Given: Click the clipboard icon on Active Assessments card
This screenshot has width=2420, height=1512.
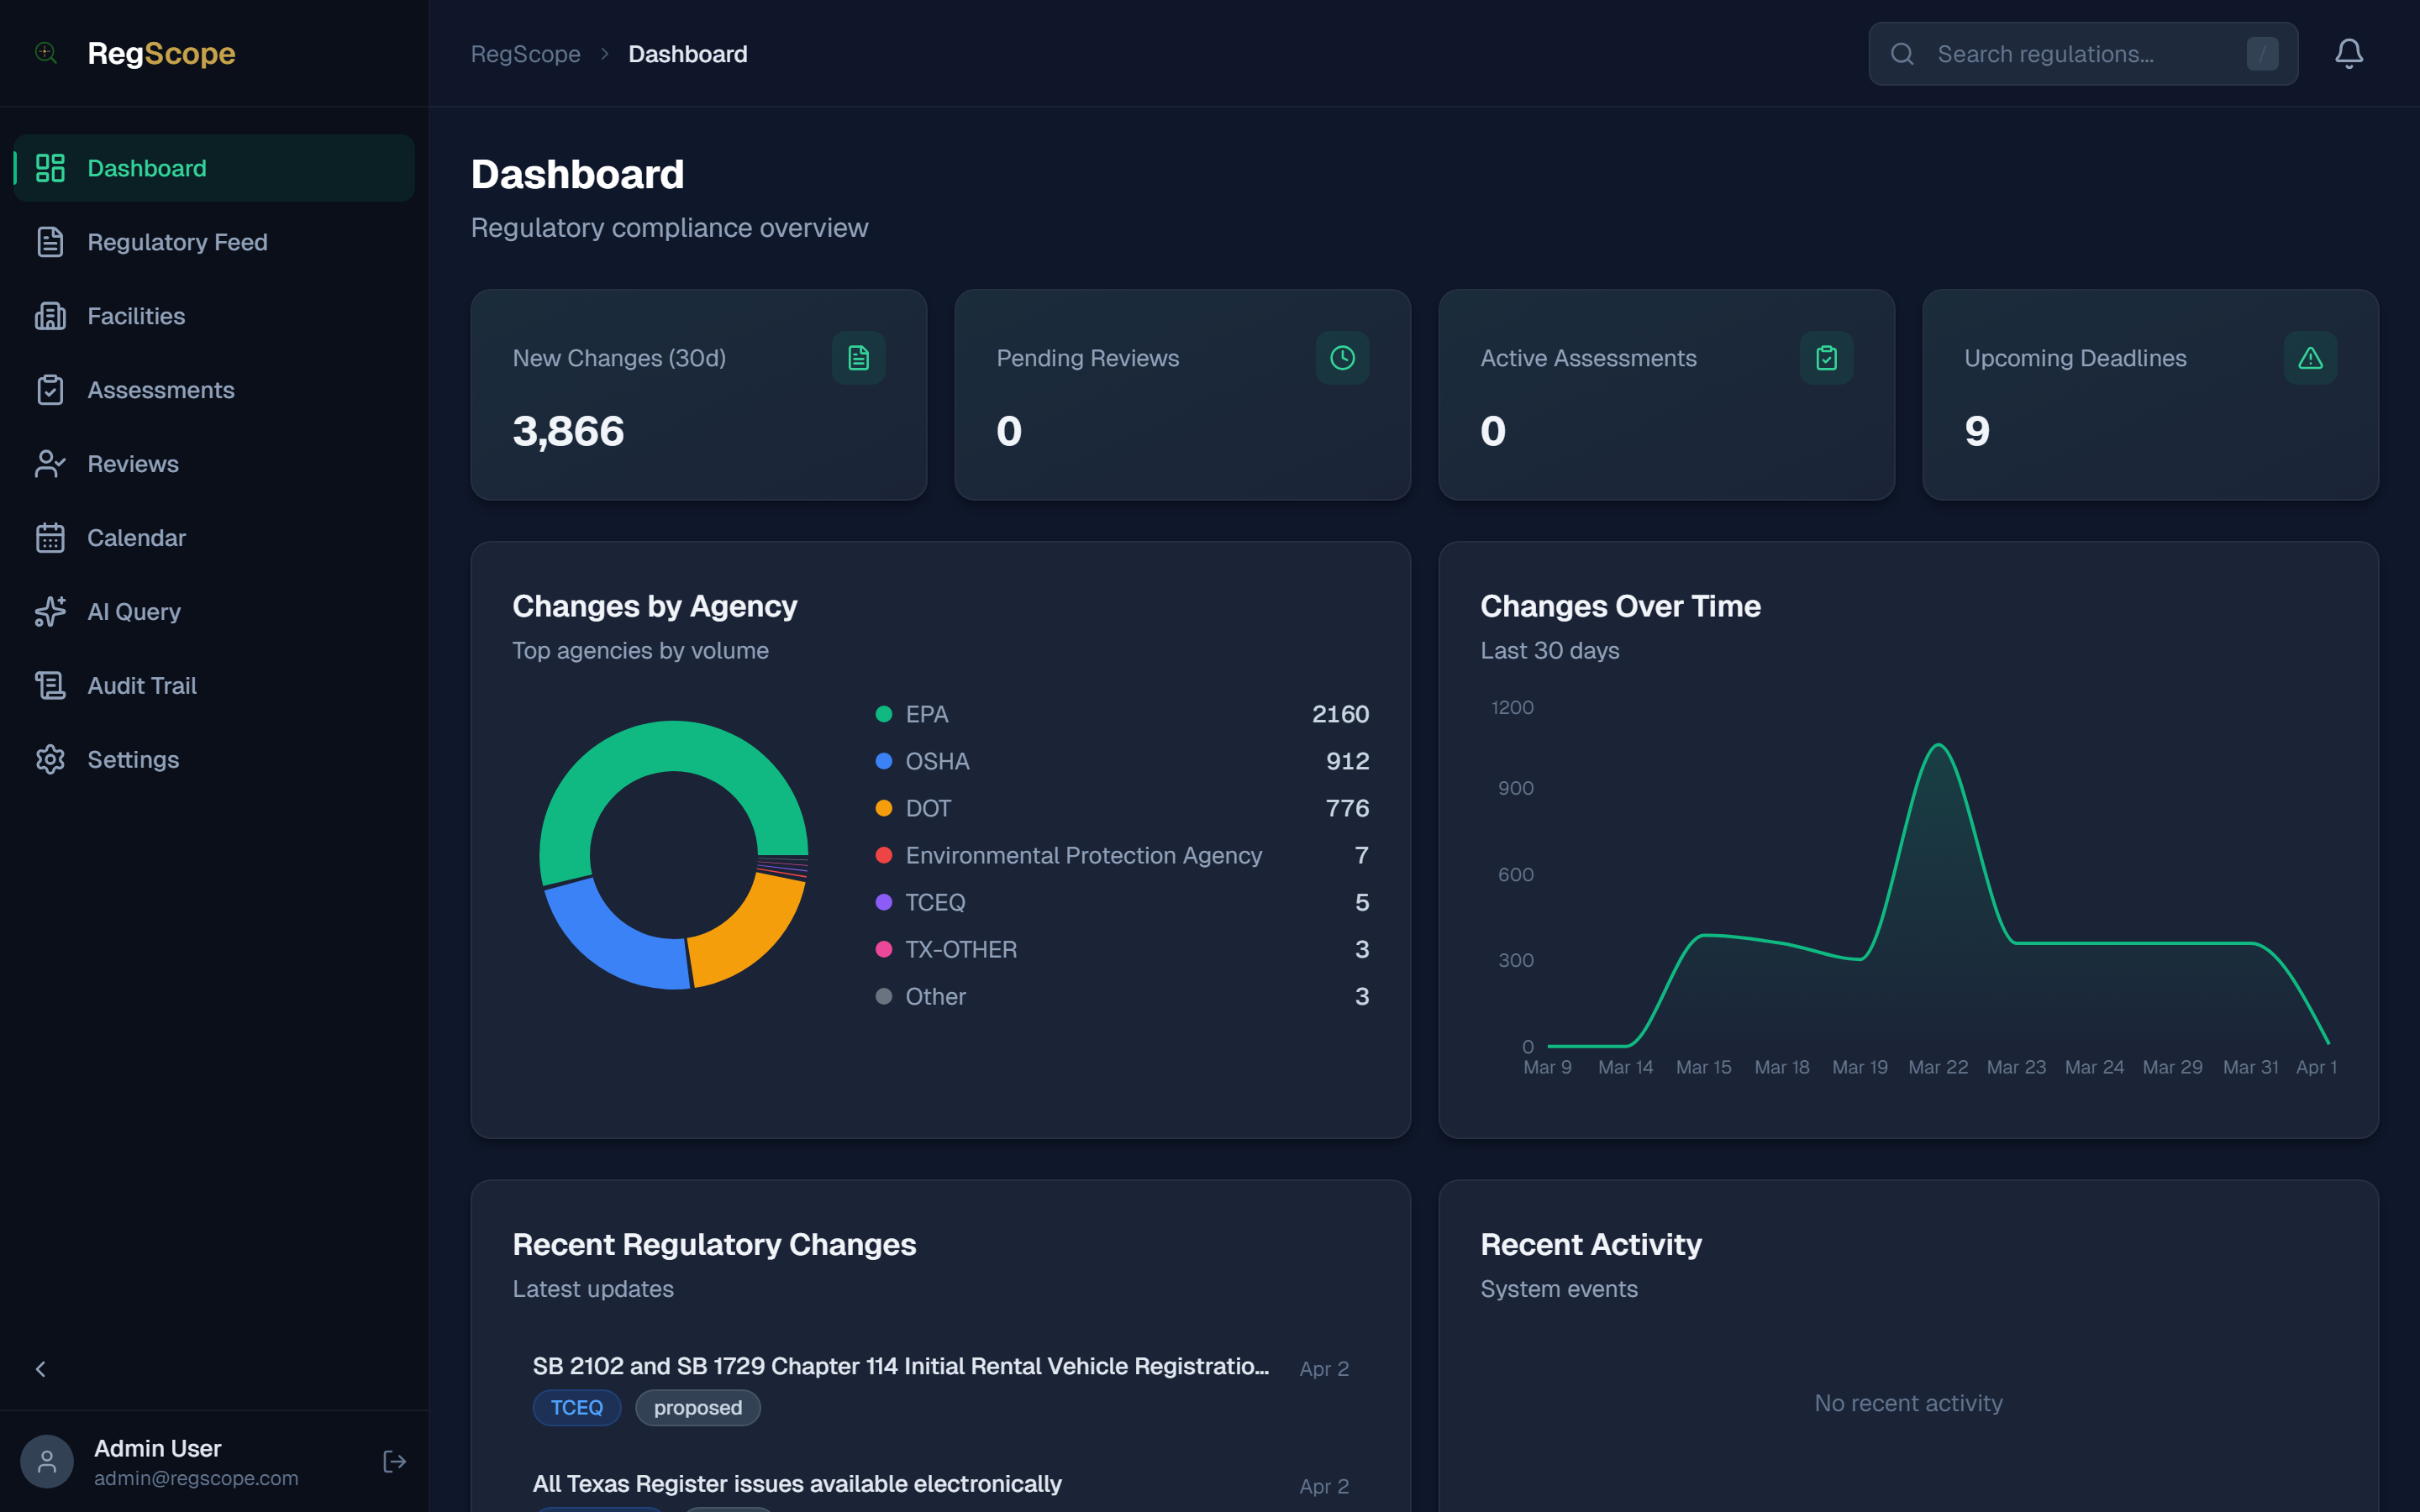Looking at the screenshot, I should 1826,357.
